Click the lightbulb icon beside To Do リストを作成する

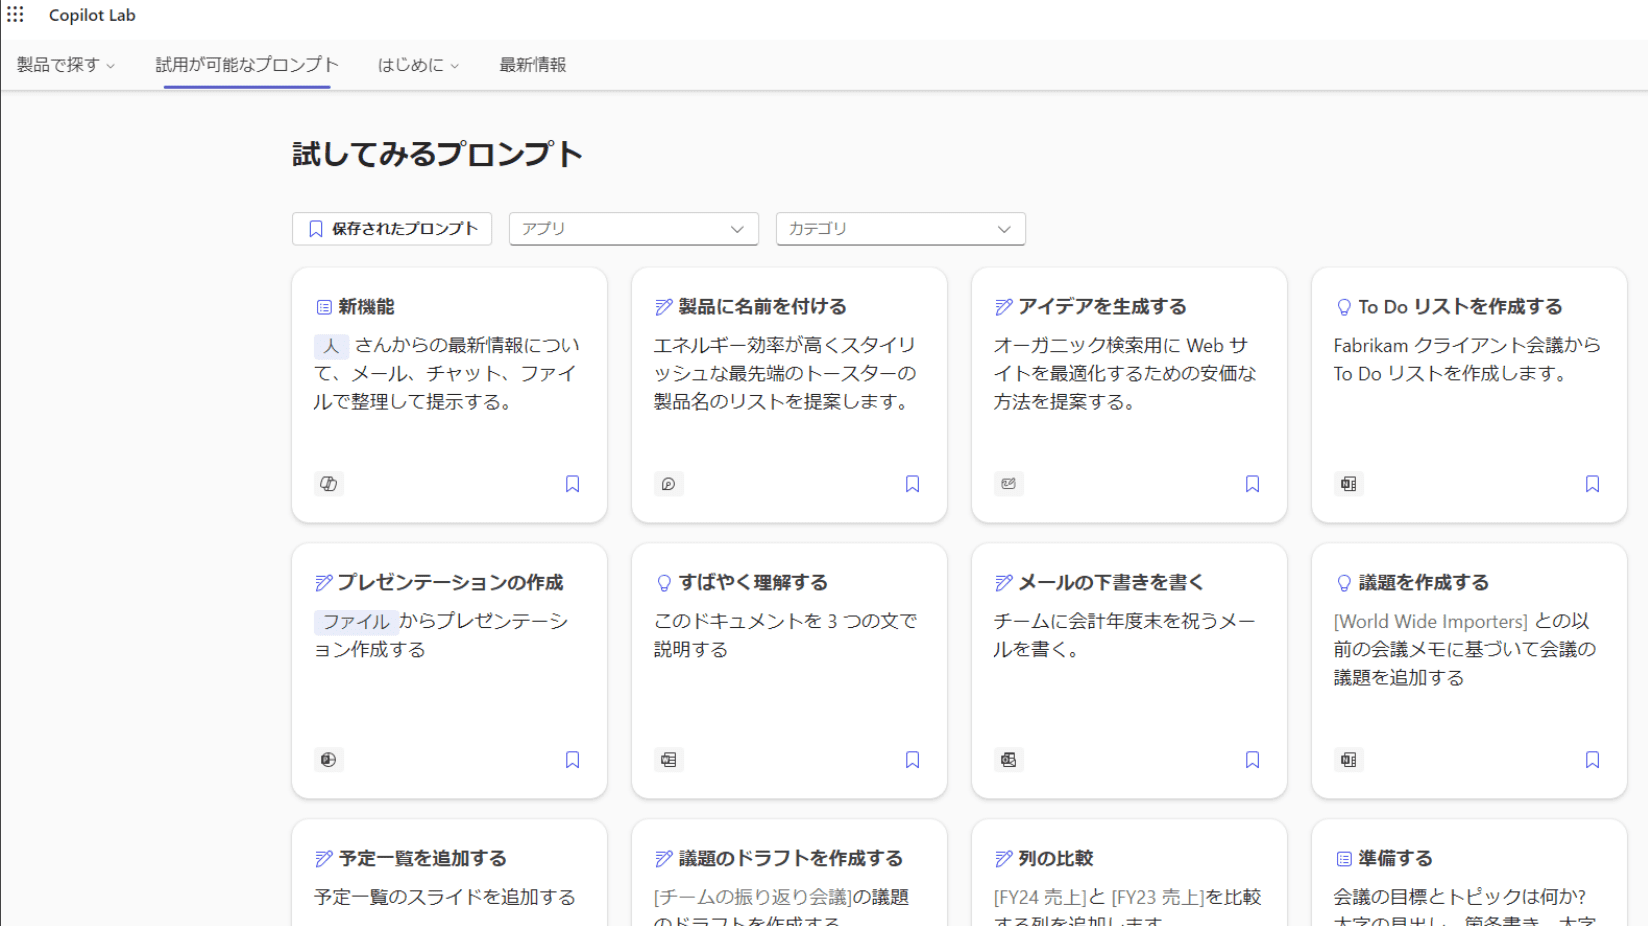[x=1344, y=307]
